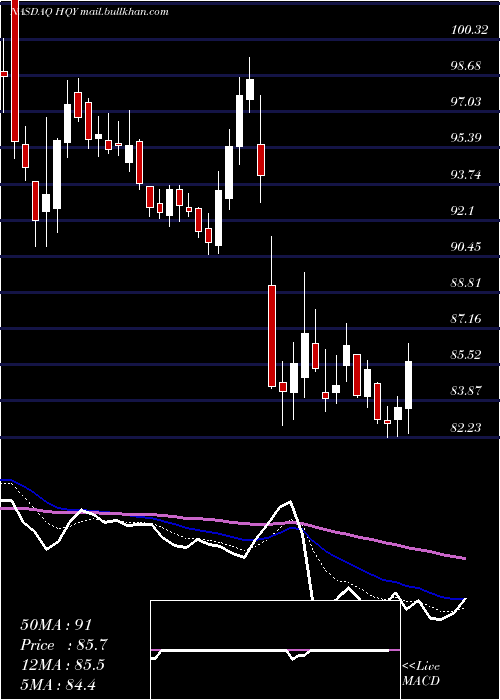Select the 93.74 price axis label
Viewport: 500px width, 700px height.
click(x=466, y=175)
